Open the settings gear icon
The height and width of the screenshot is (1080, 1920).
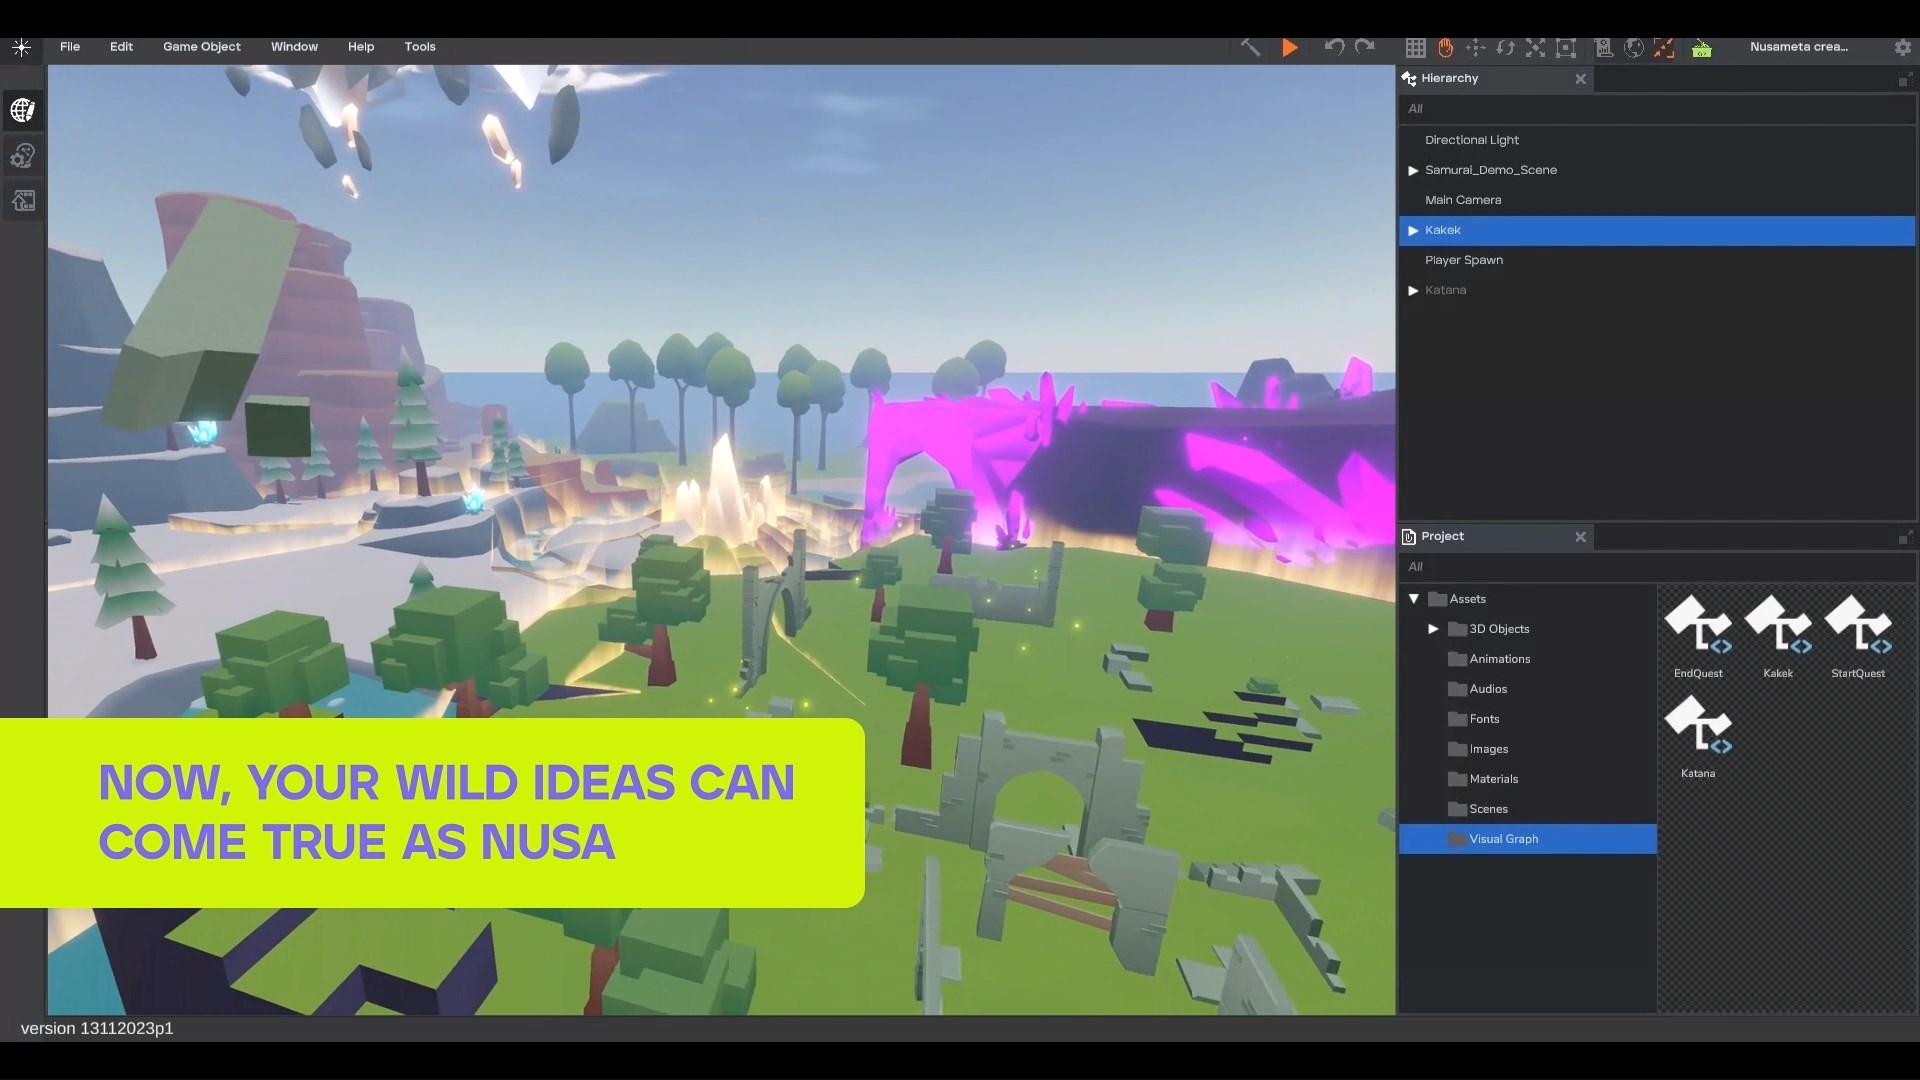[1902, 48]
